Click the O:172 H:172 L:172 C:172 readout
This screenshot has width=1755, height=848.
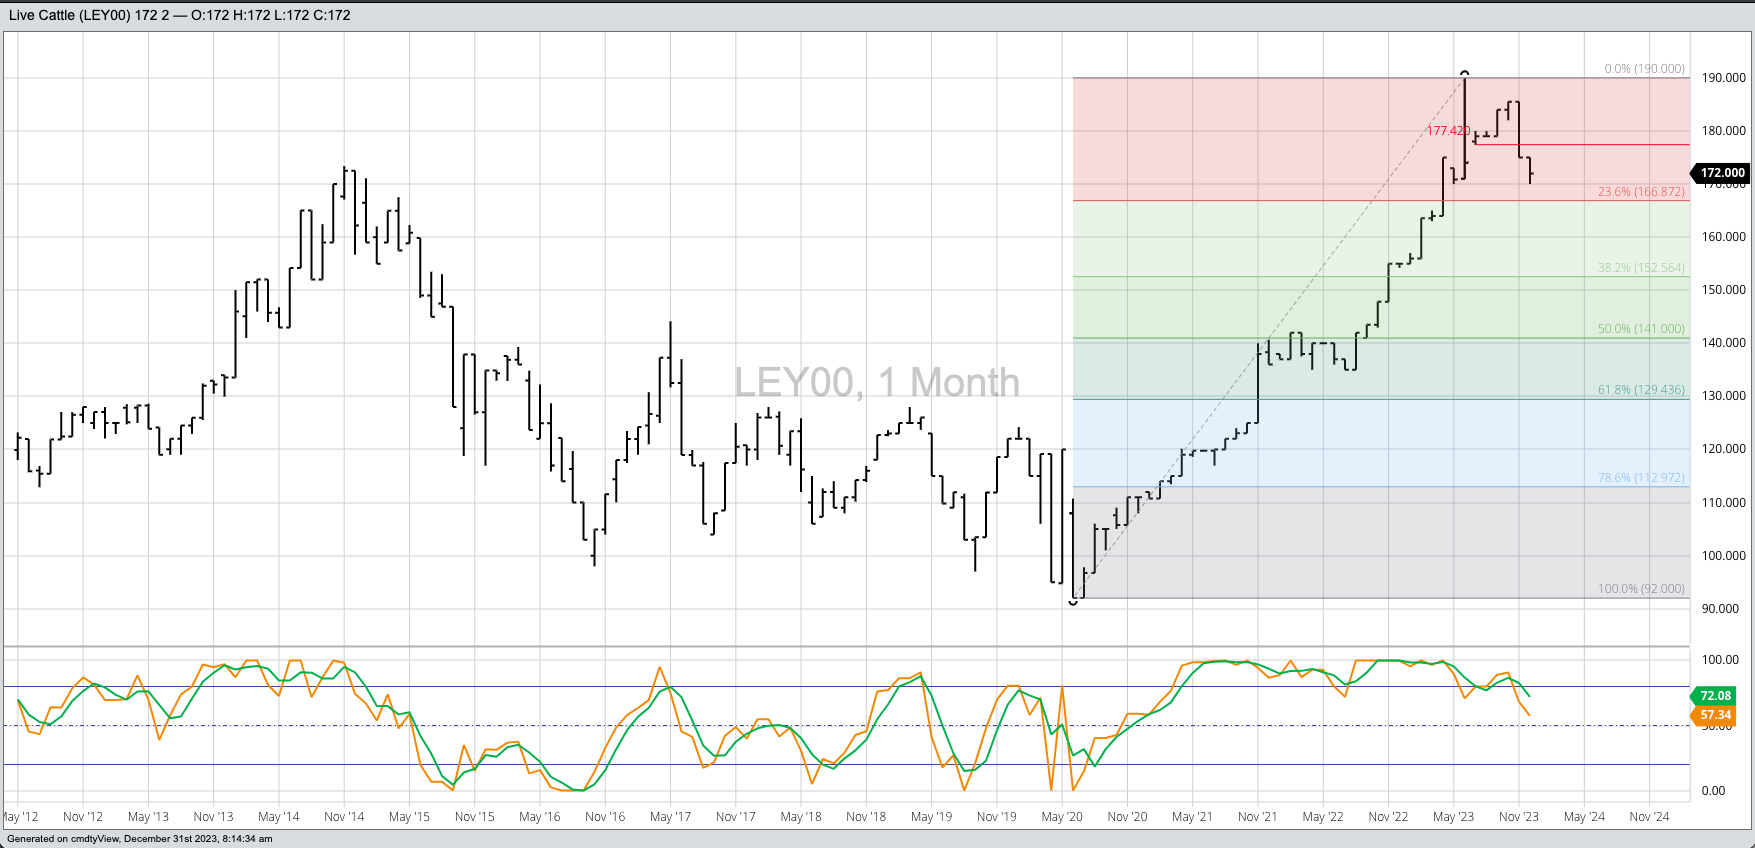pyautogui.click(x=270, y=15)
